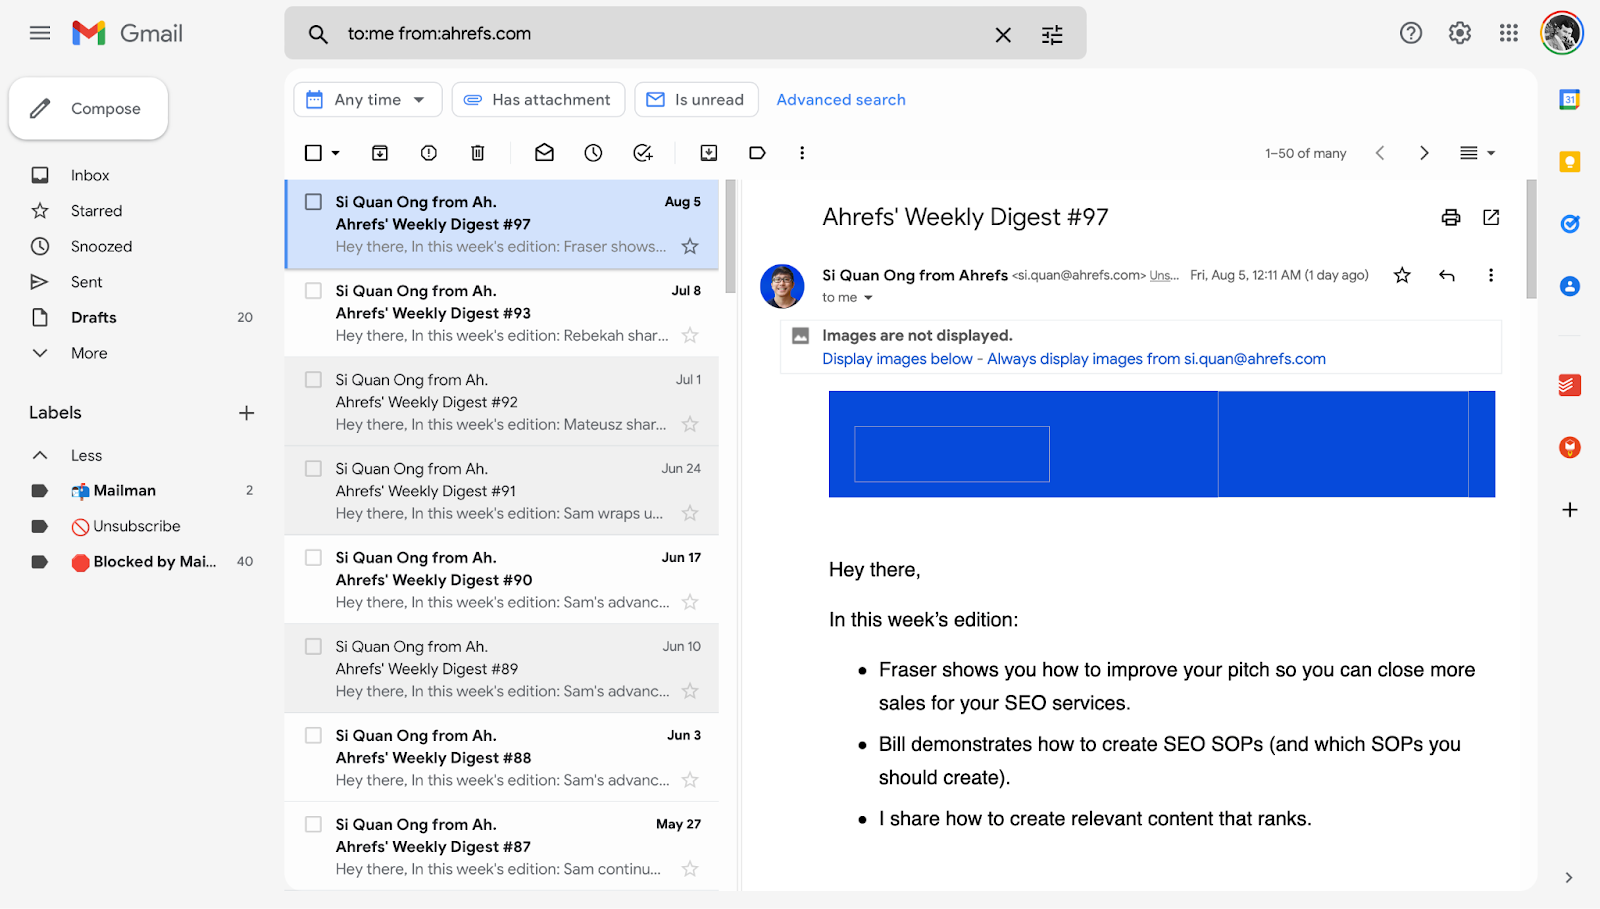Compose a new email

click(x=88, y=108)
